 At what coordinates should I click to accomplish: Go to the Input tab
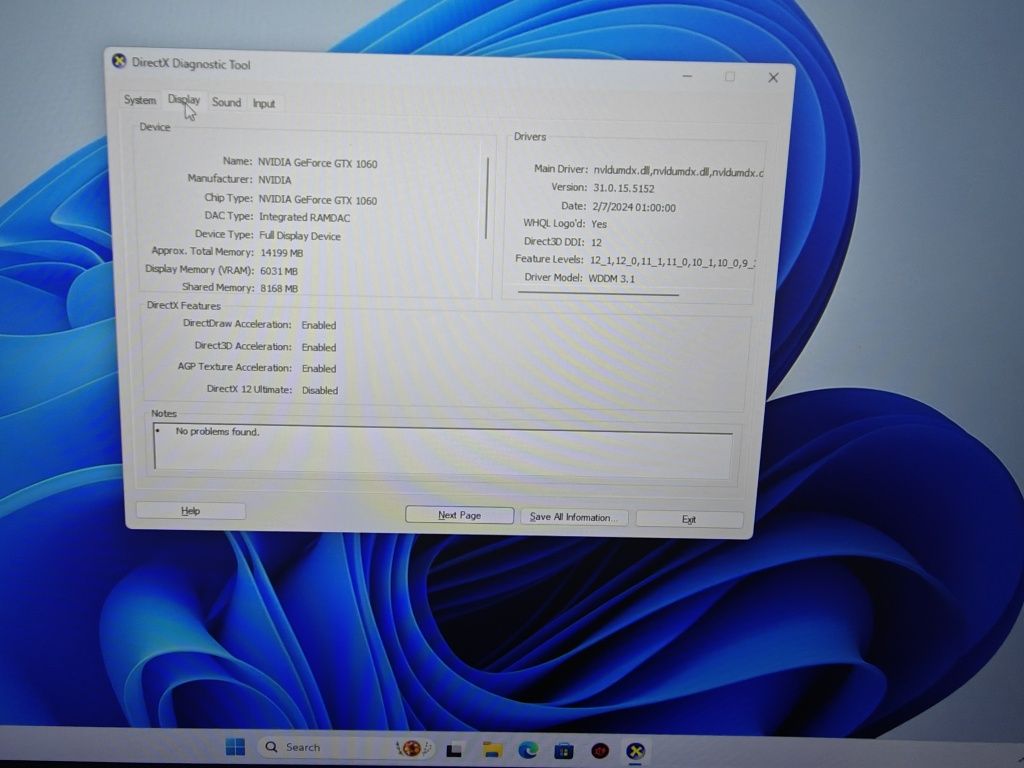tap(264, 103)
